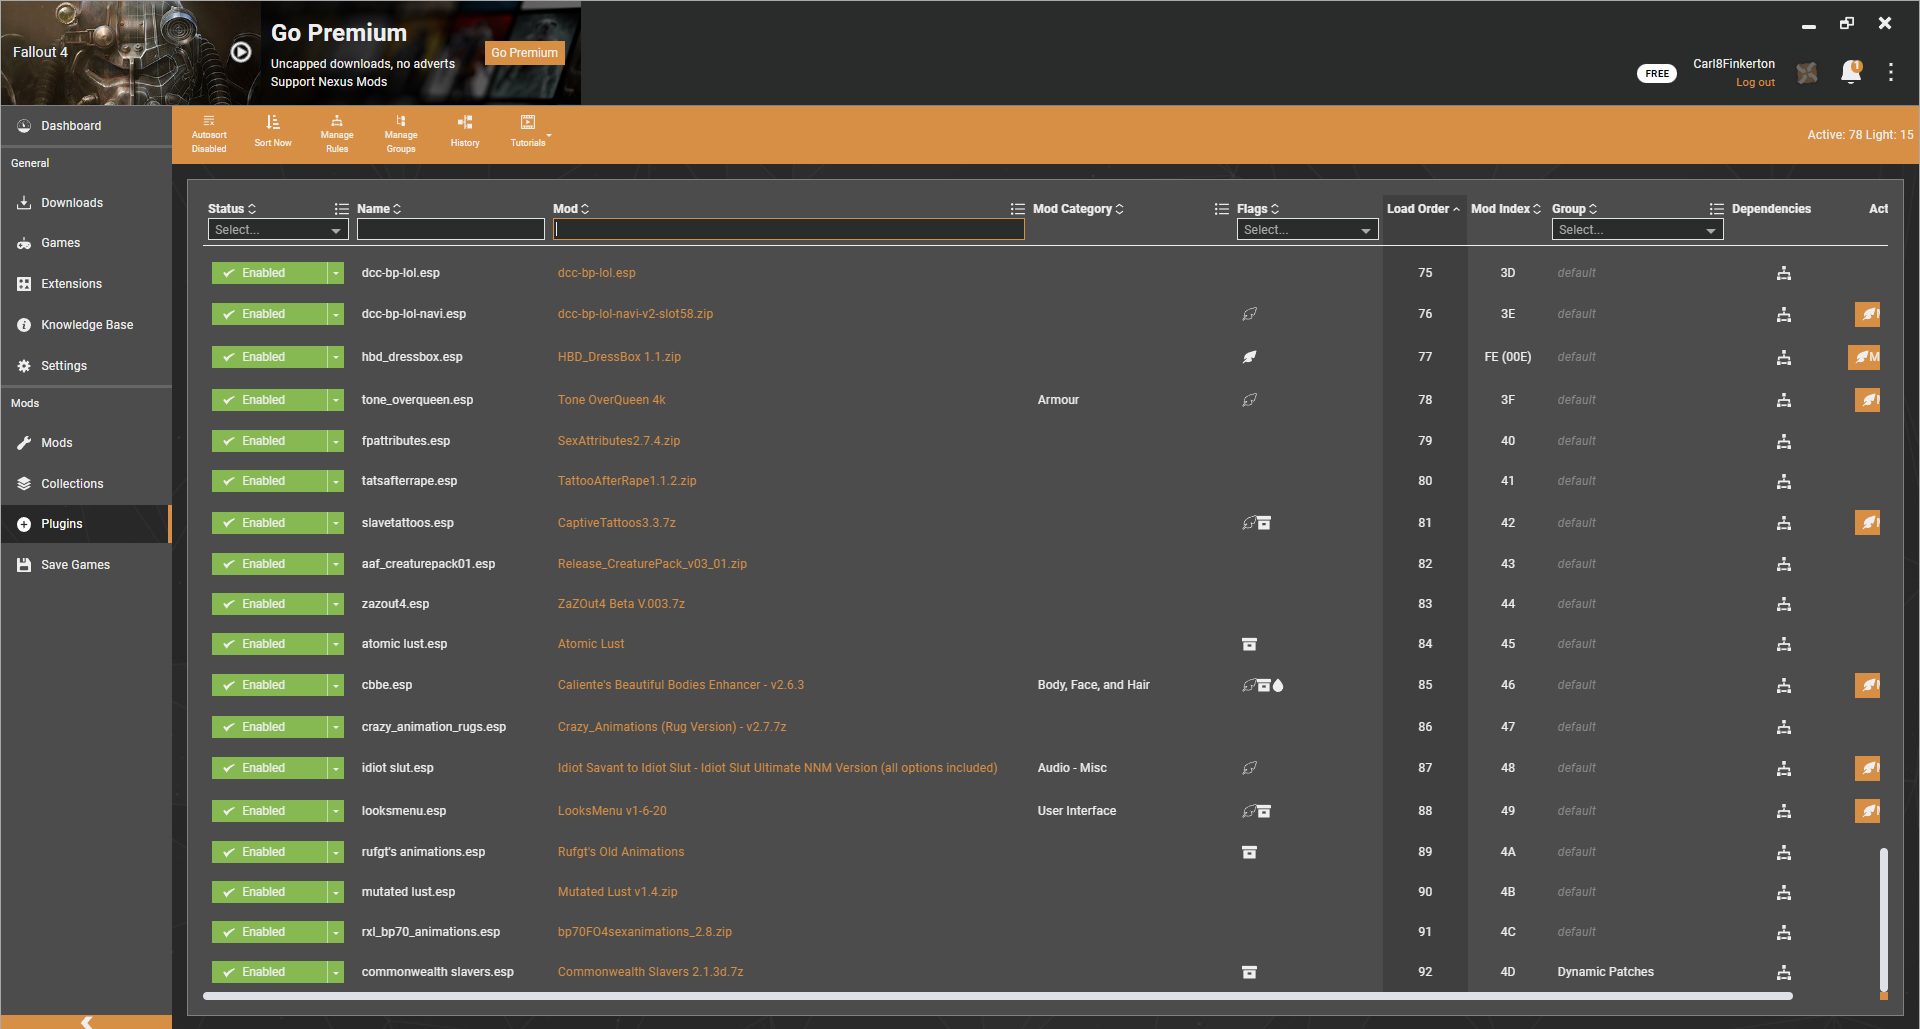Open dependencies icon for commonwealth slavers.esp
Viewport: 1920px width, 1029px height.
[x=1784, y=972]
